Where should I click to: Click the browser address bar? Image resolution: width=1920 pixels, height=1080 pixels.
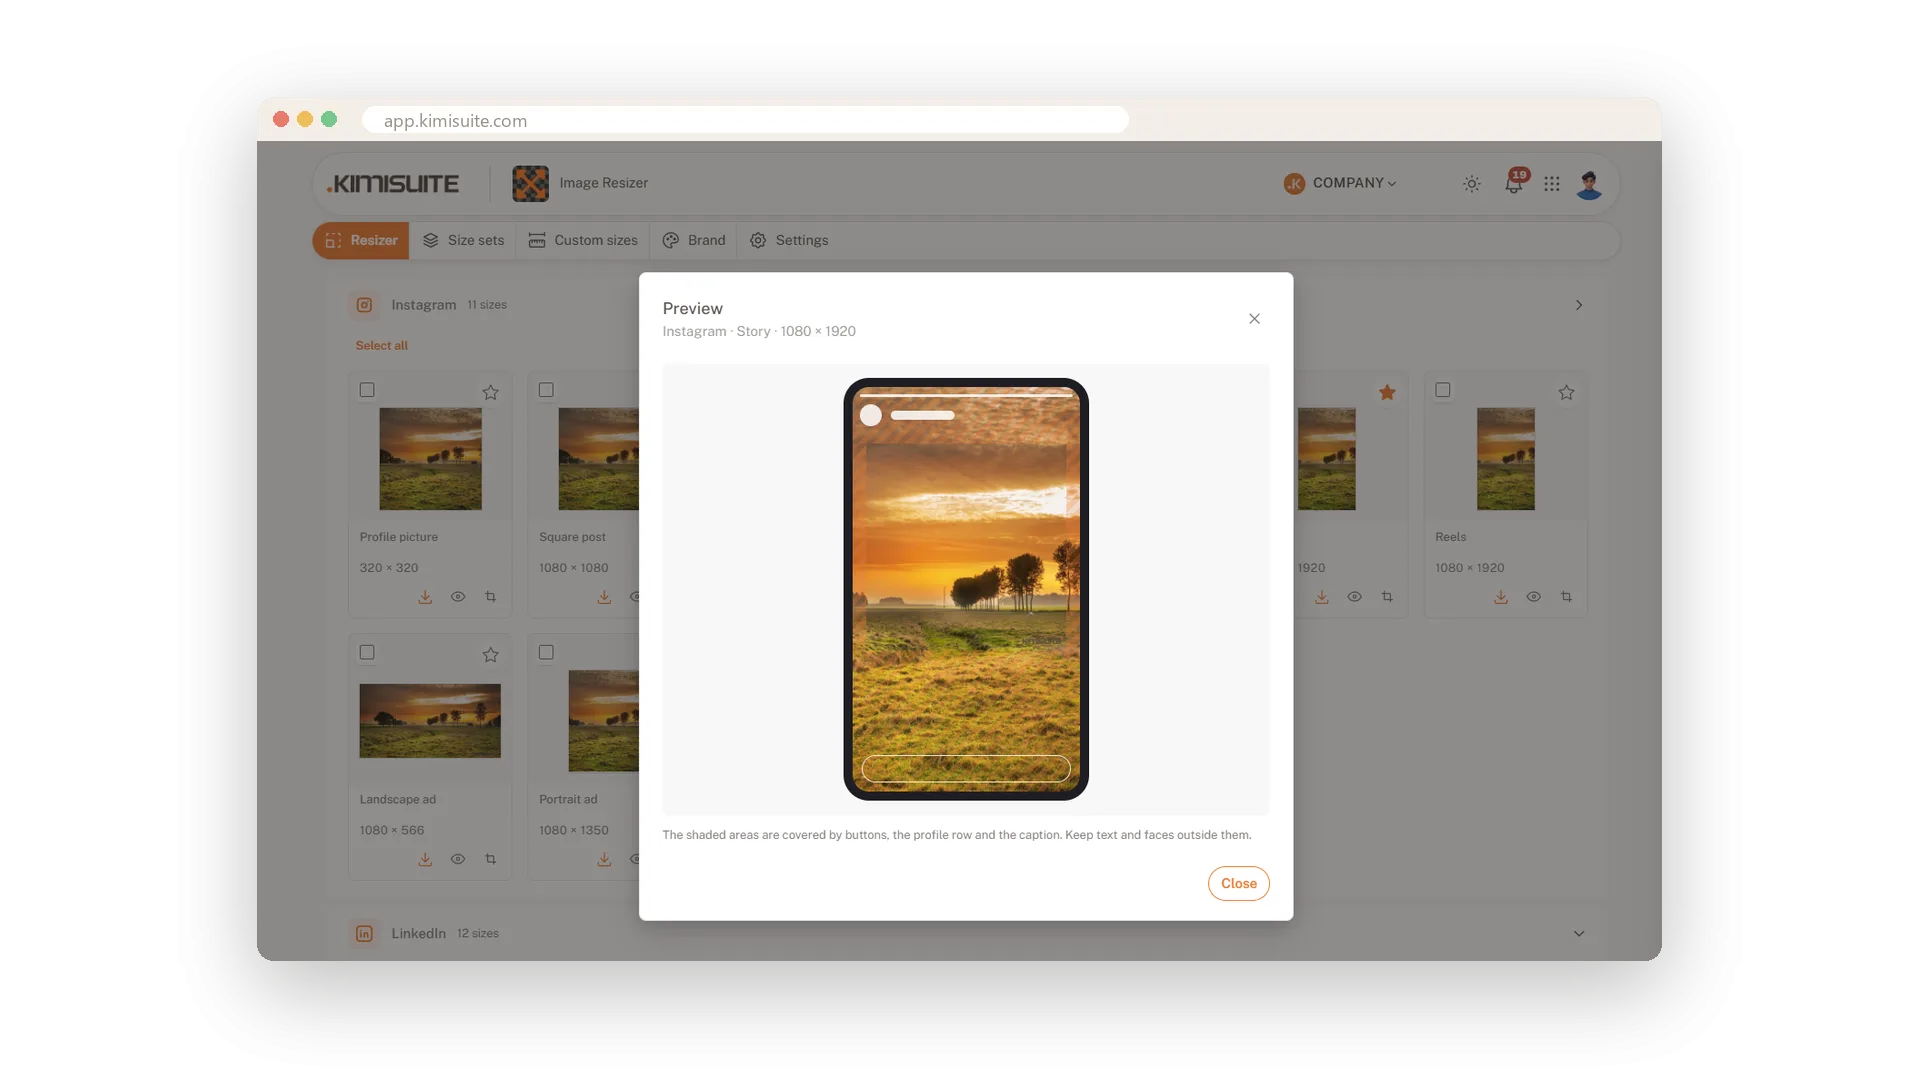click(x=745, y=120)
